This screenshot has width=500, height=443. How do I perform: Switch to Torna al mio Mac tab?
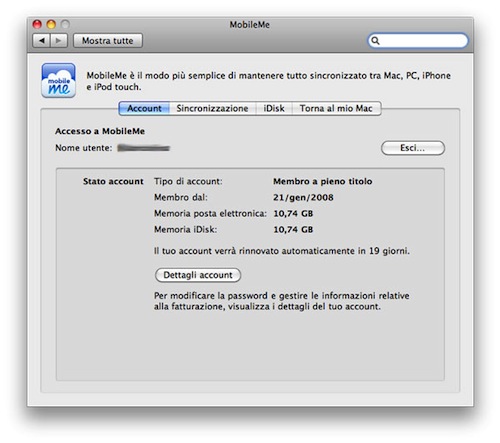tap(336, 108)
